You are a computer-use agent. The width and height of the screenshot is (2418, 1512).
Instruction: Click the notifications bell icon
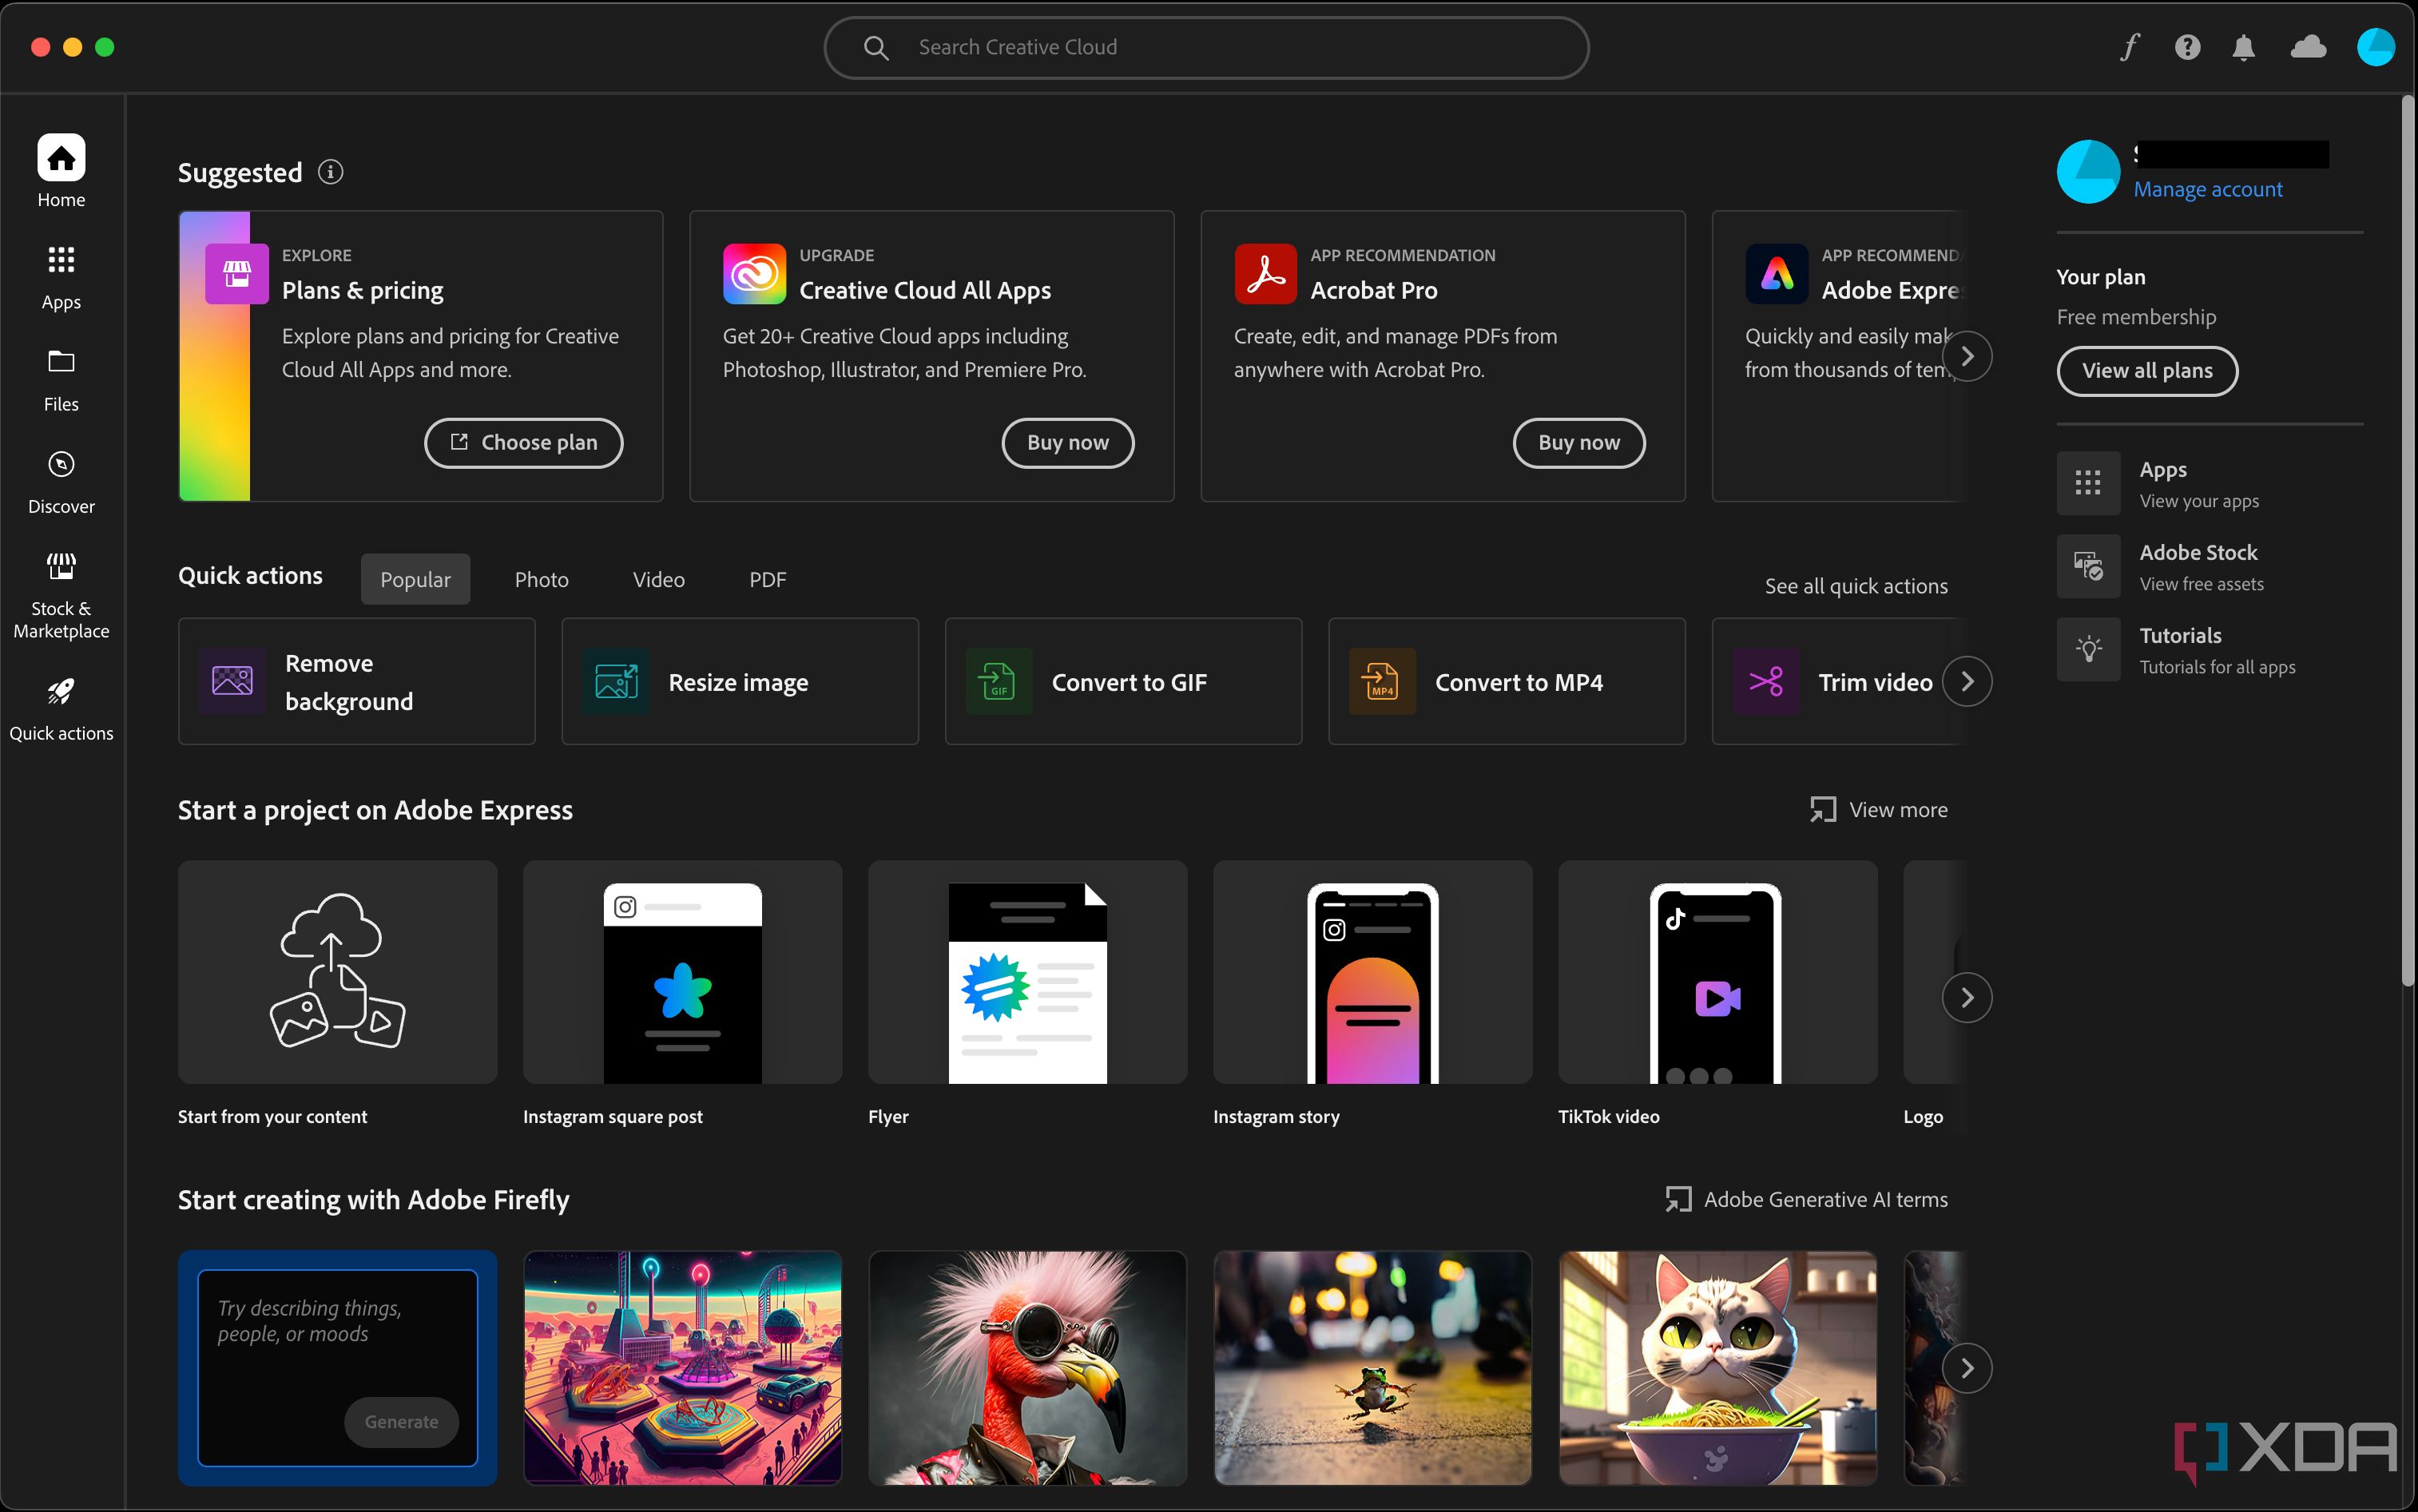pos(2245,47)
